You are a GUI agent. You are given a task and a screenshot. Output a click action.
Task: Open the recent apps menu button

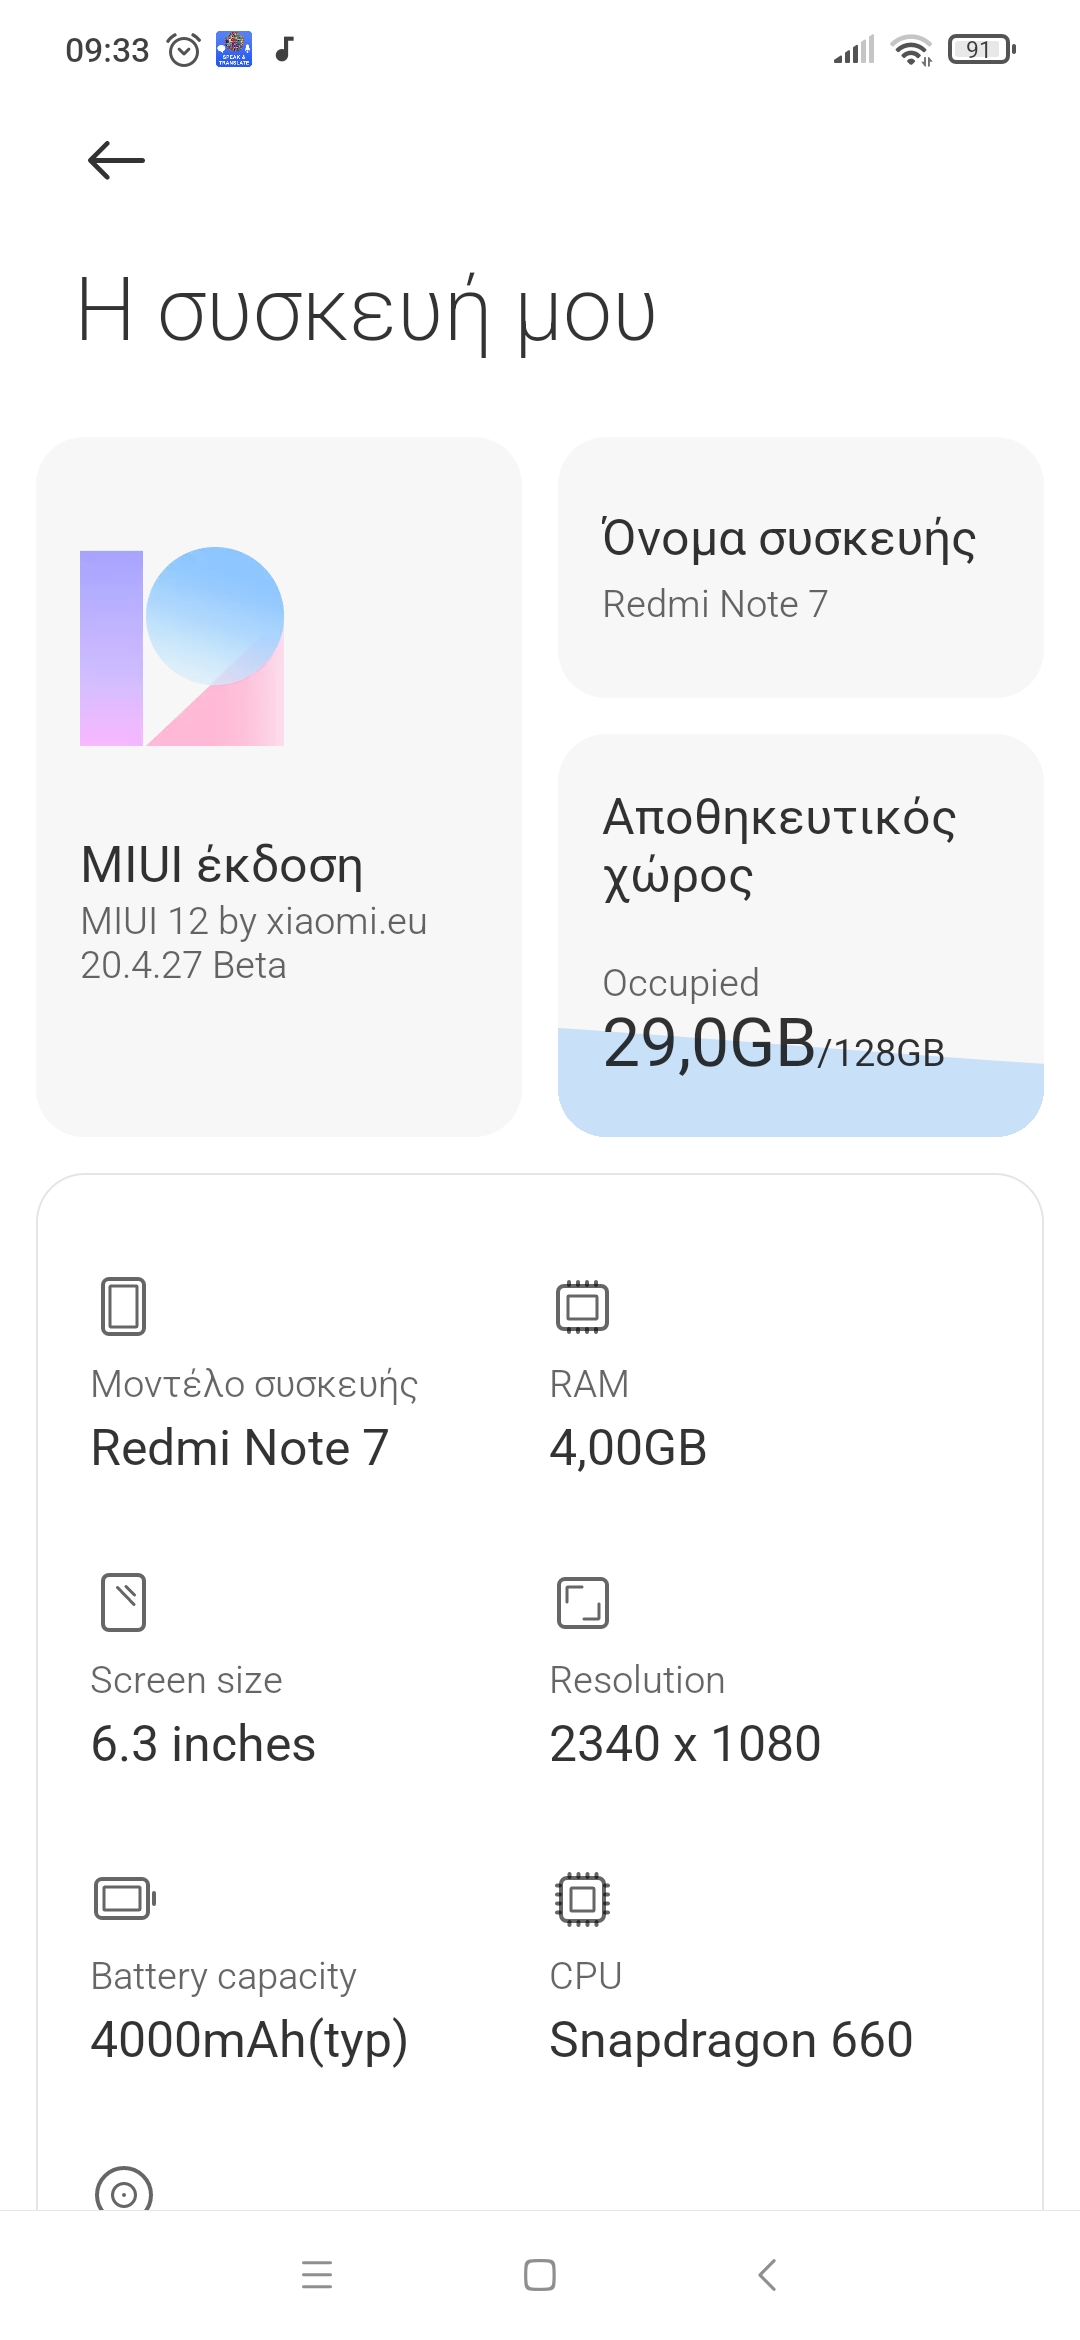point(317,2275)
